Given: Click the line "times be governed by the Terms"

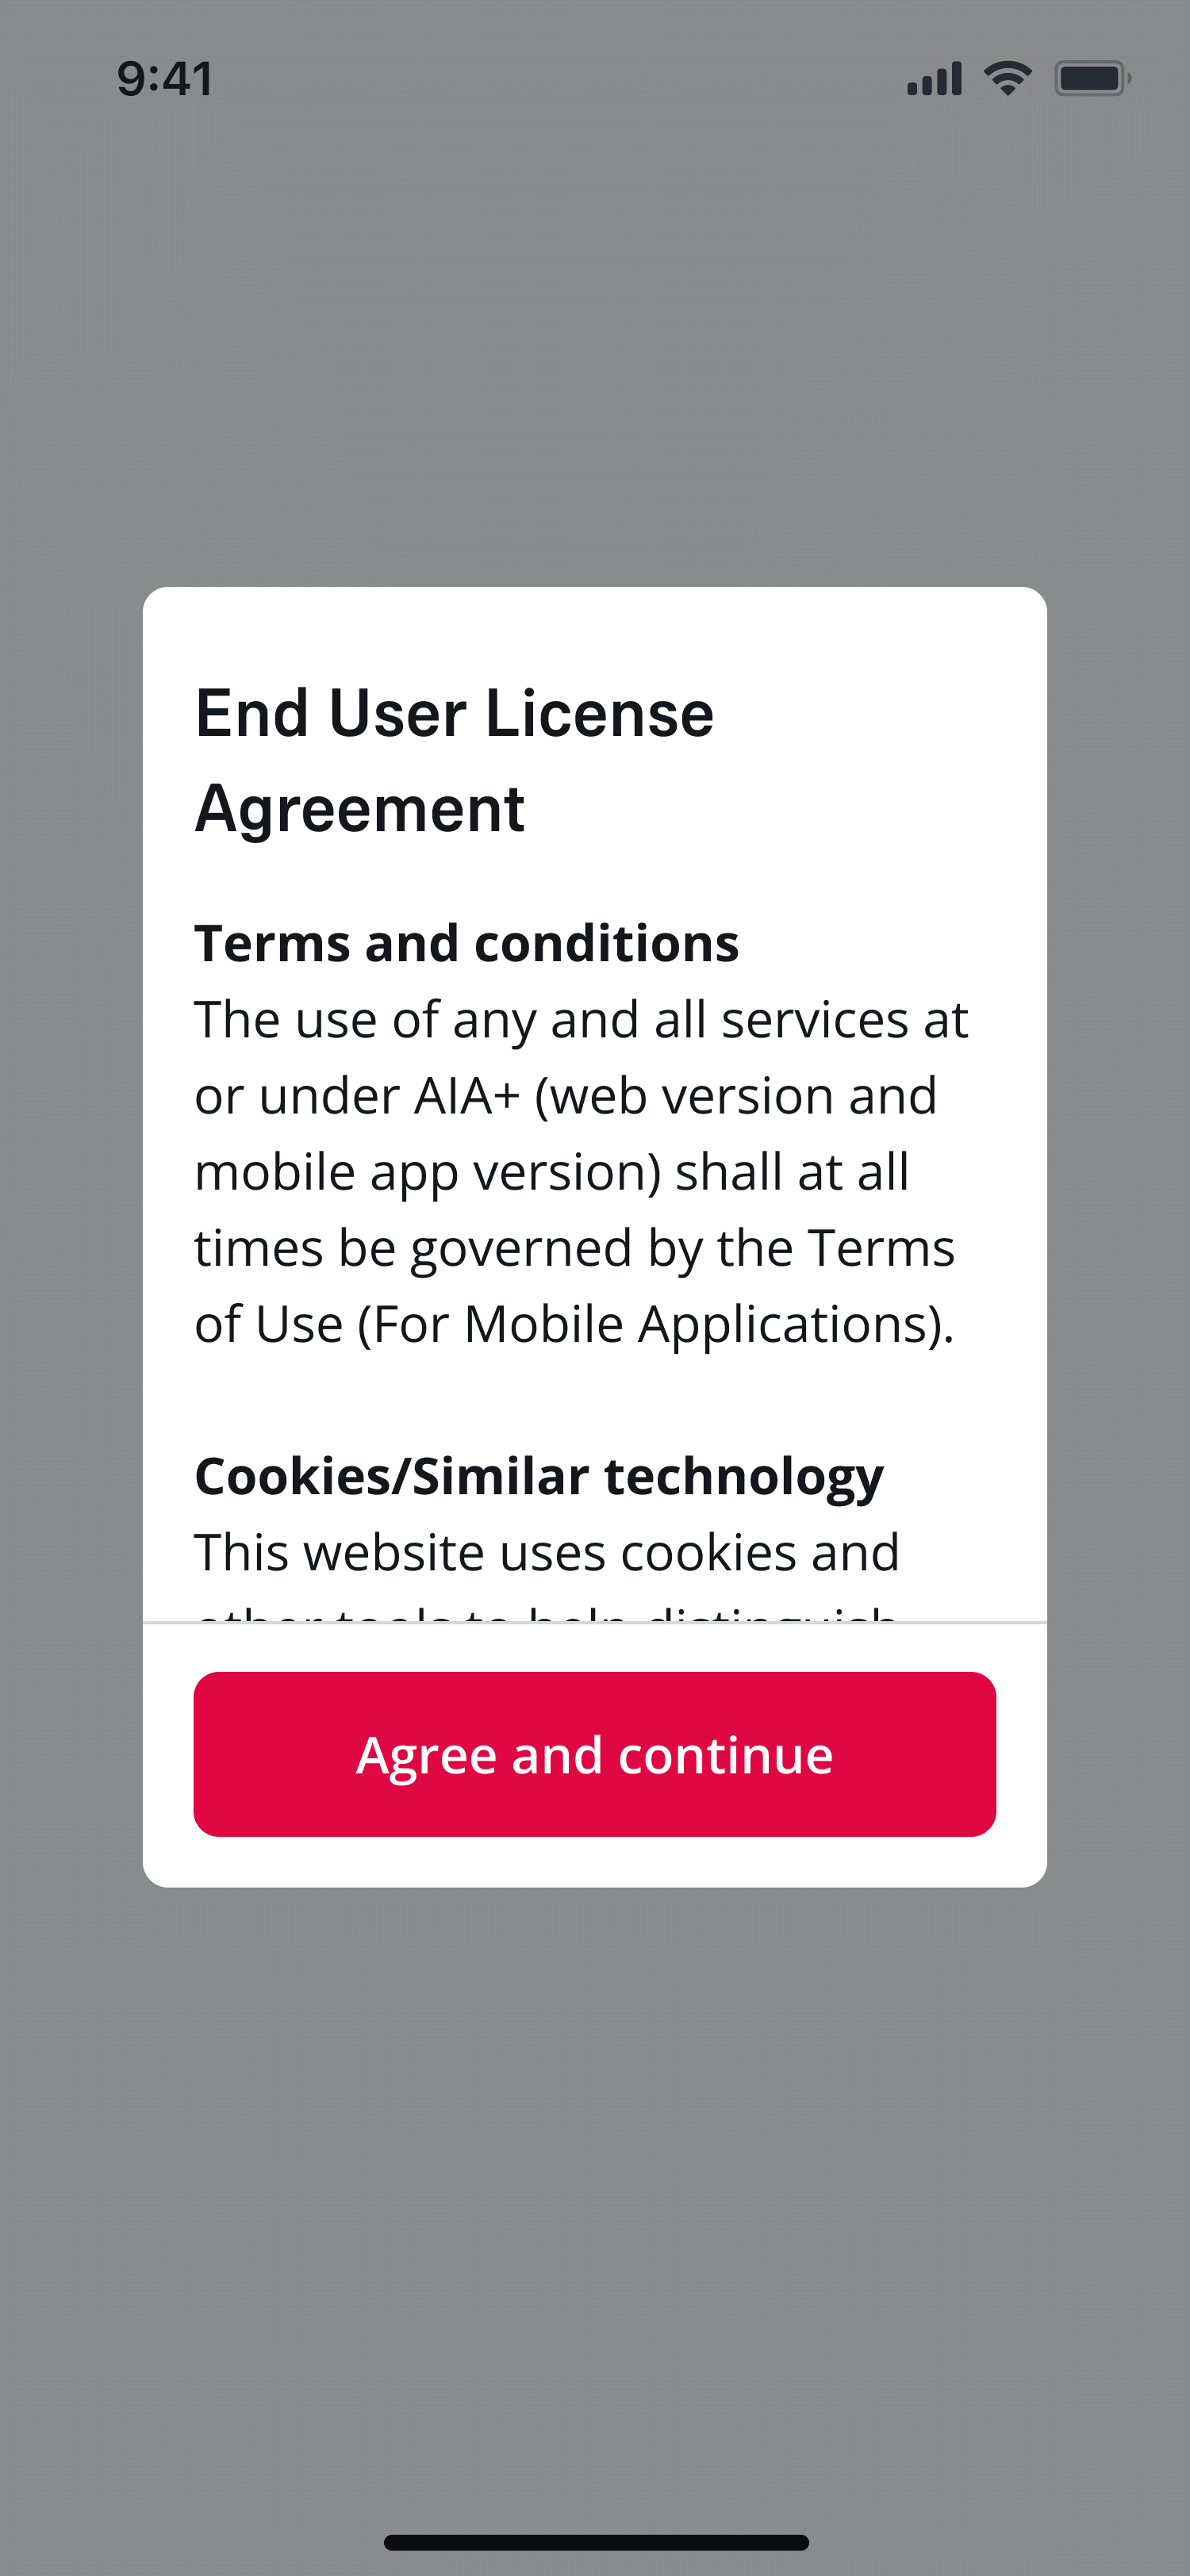Looking at the screenshot, I should coord(574,1248).
